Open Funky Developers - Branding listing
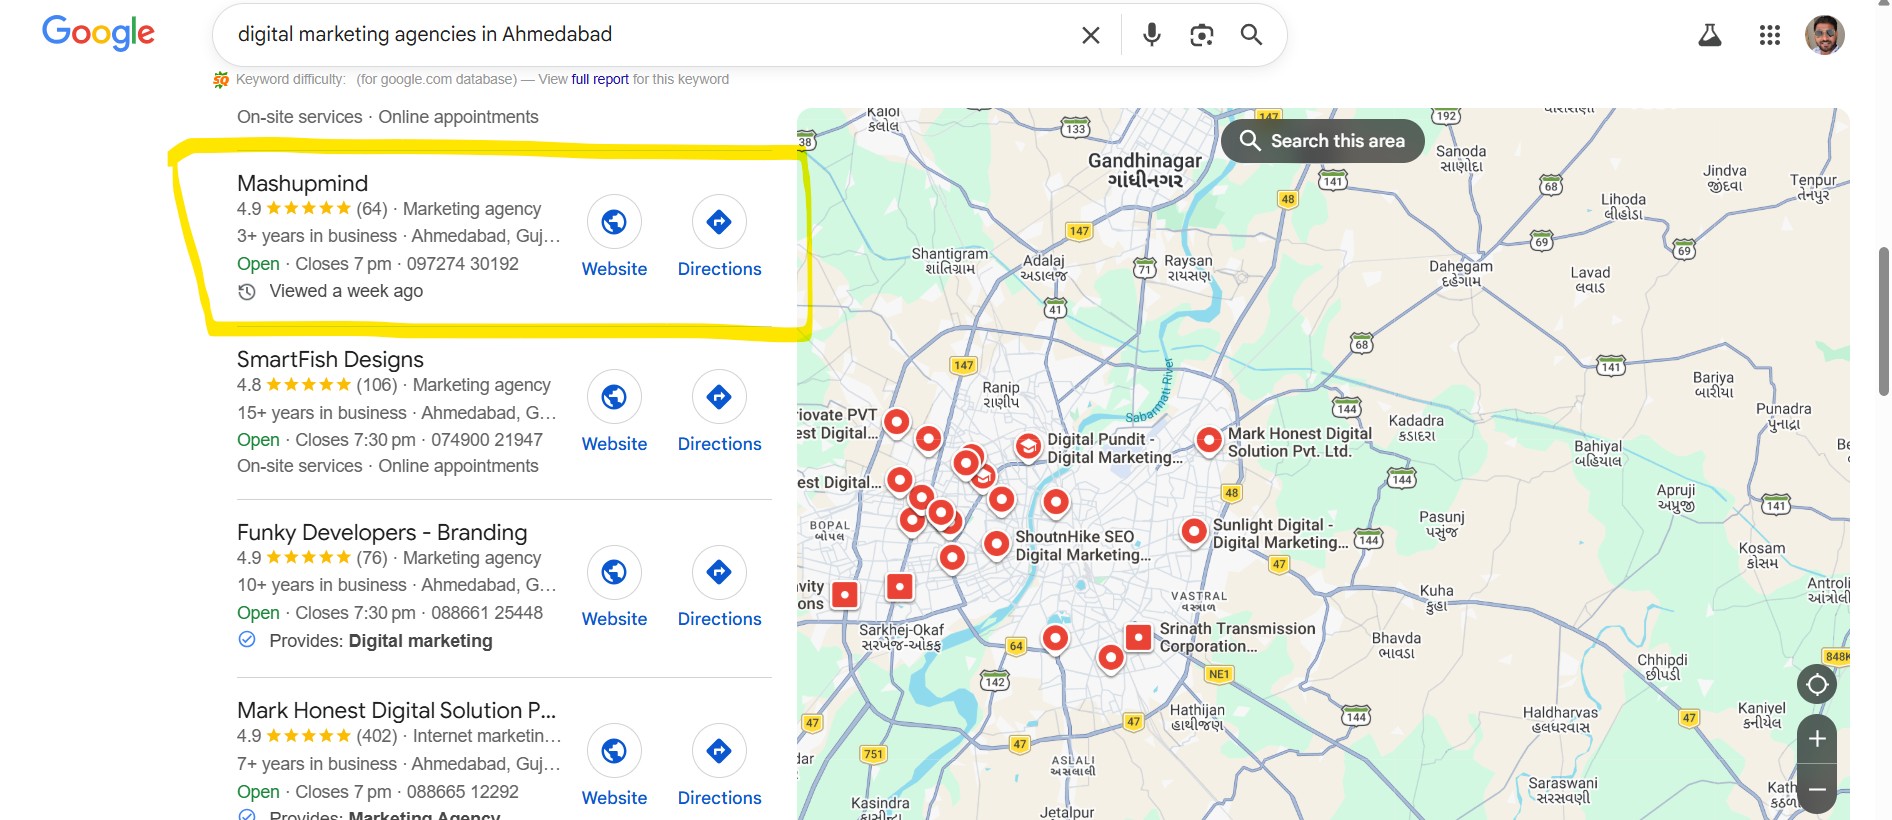 [382, 532]
